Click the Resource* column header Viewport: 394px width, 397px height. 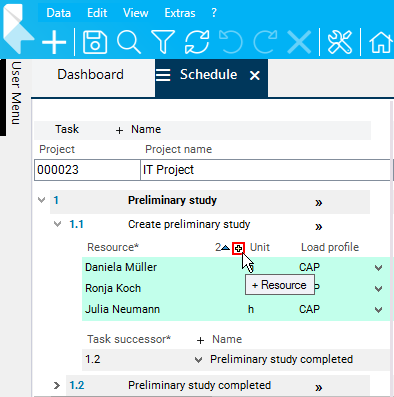tap(113, 247)
